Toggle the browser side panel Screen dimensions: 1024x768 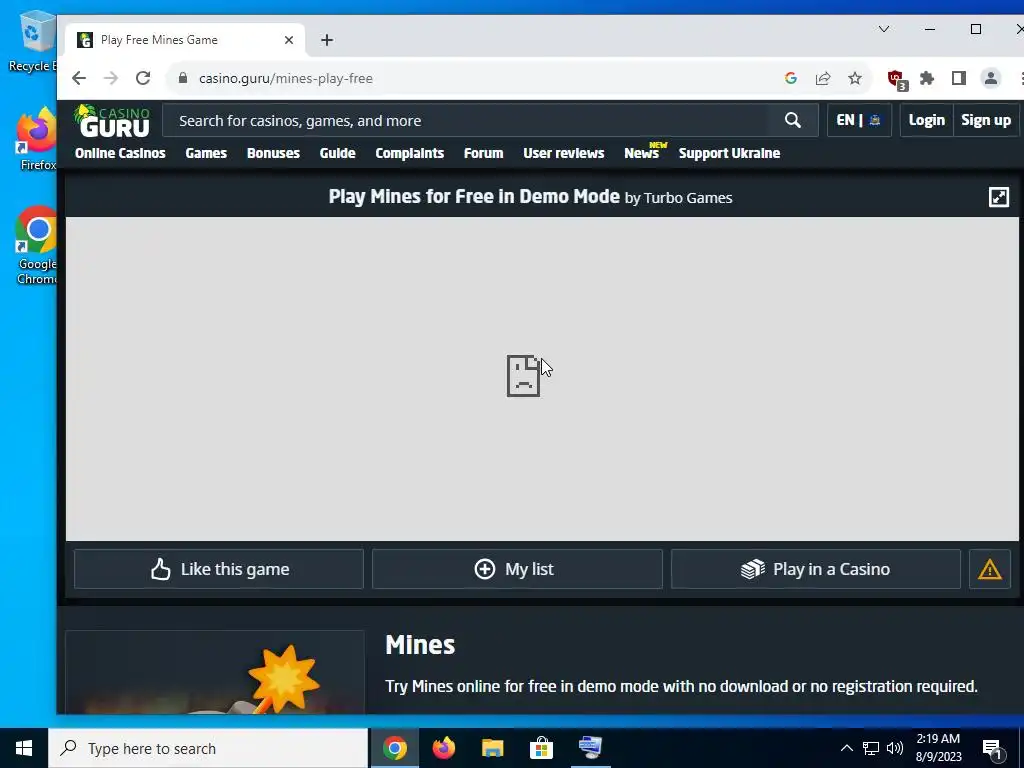[x=959, y=78]
